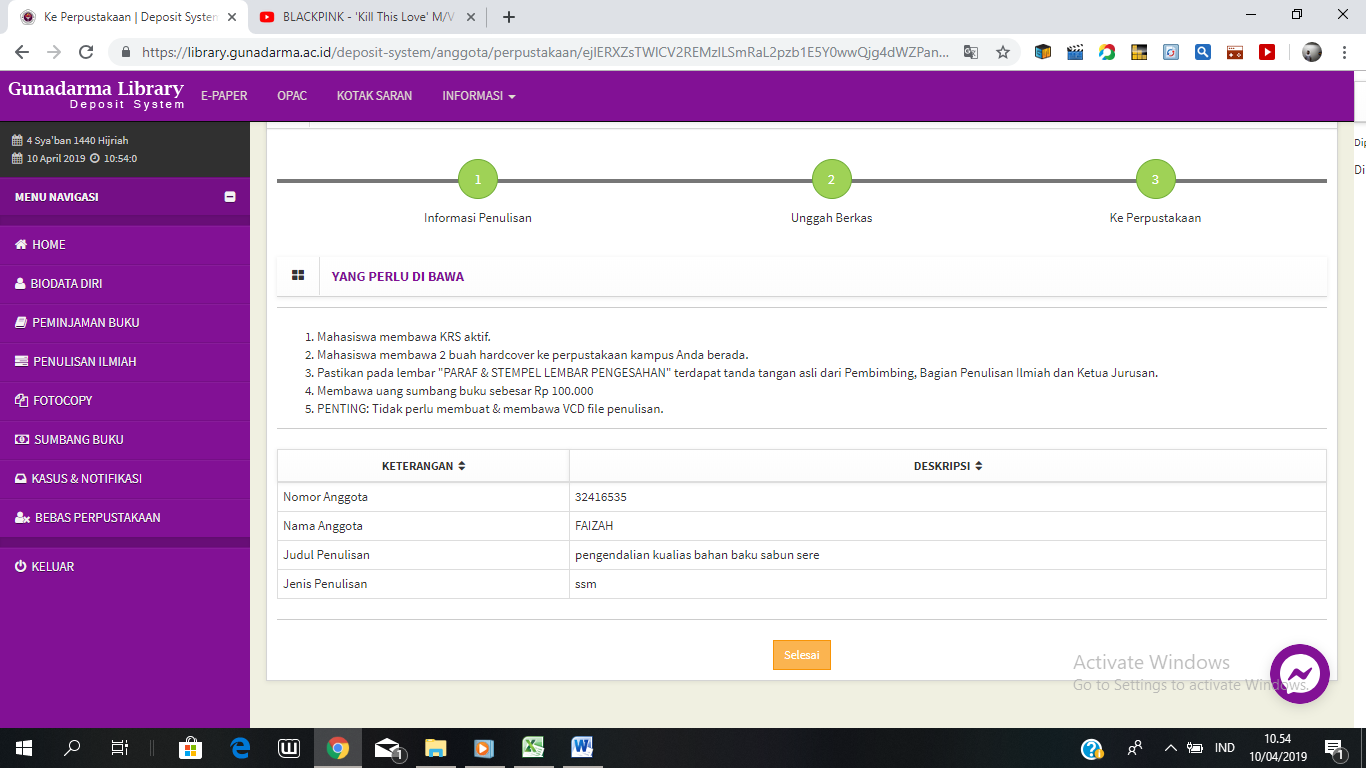Collapse the MENU NAVIGASI panel
The height and width of the screenshot is (768, 1366).
click(230, 197)
